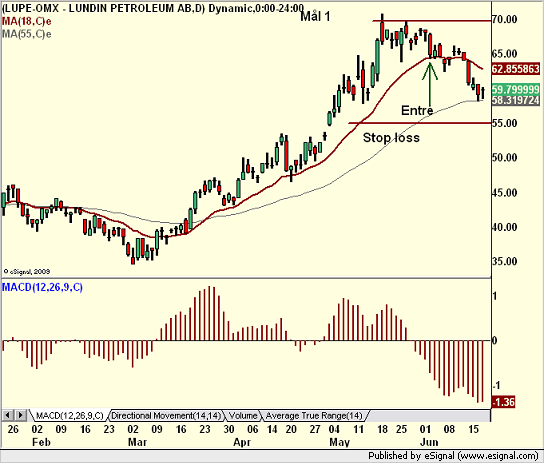The height and width of the screenshot is (463, 544).
Task: Click the 45.00 price axis label
Action: 504,192
